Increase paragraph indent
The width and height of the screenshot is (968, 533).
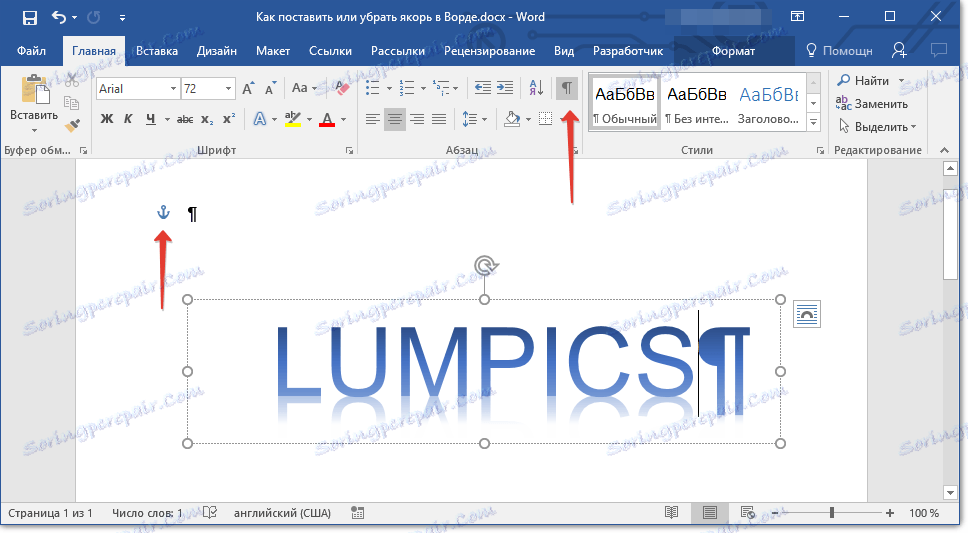tap(505, 88)
